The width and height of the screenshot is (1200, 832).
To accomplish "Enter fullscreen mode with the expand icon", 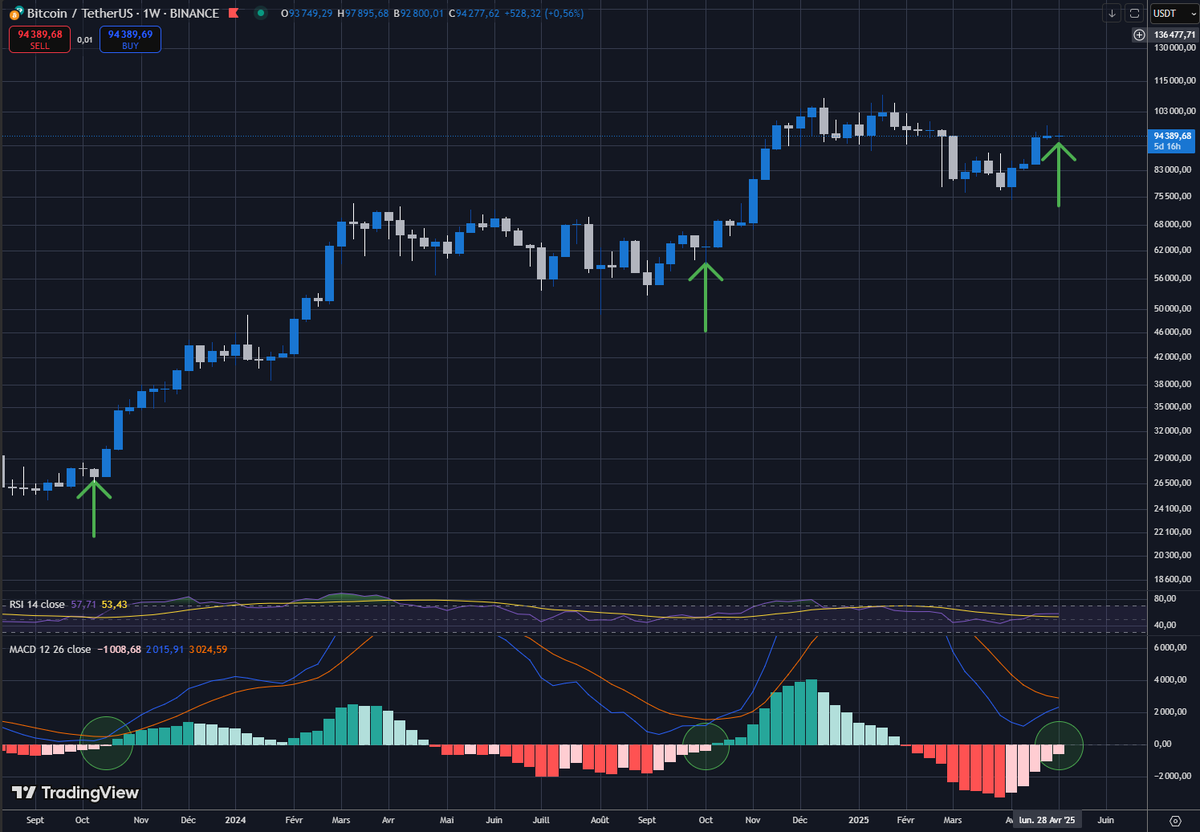I will click(1133, 13).
